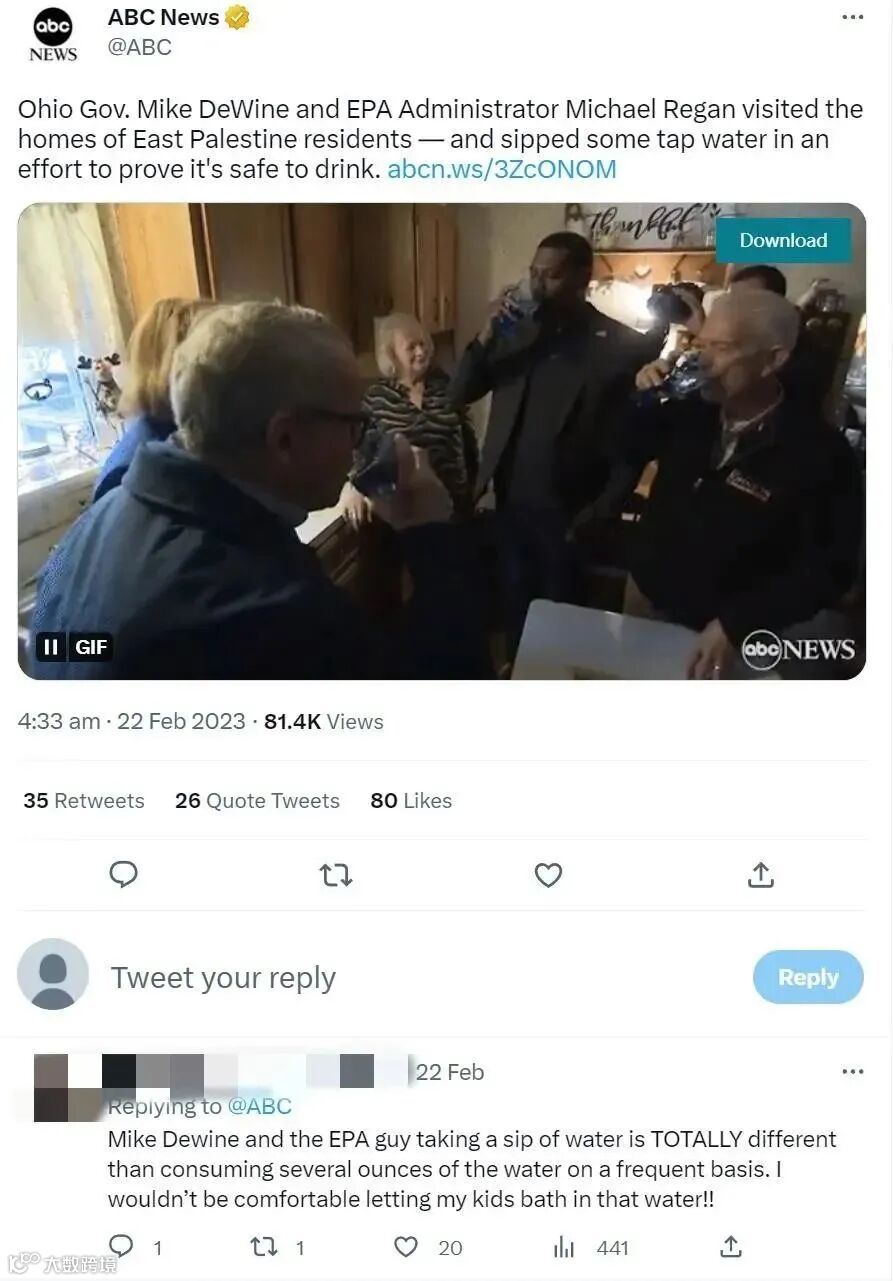Reply to the comment using bubble icon
This screenshot has height=1281, width=893.
tap(121, 1246)
